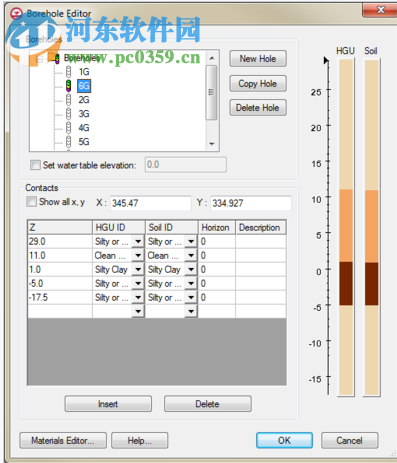Click the orange Soil column layer
Viewport: 397px width, 463px height.
tap(371, 226)
